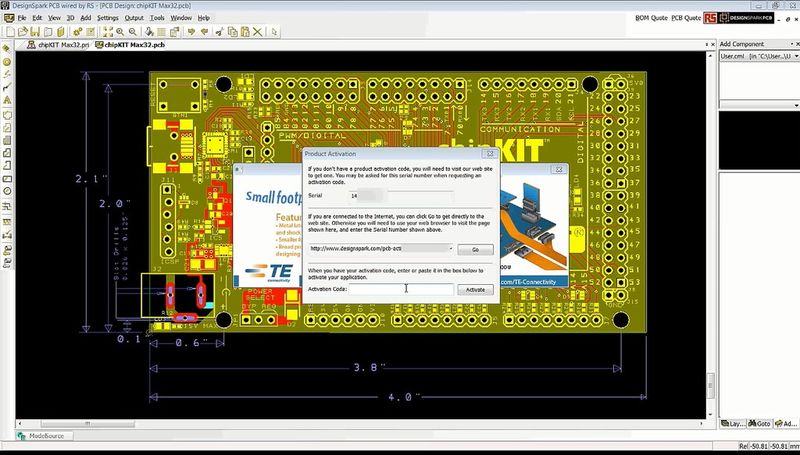The width and height of the screenshot is (800, 455).
Task: Click the Add Text 'A' icon in left toolbar
Action: click(x=7, y=100)
